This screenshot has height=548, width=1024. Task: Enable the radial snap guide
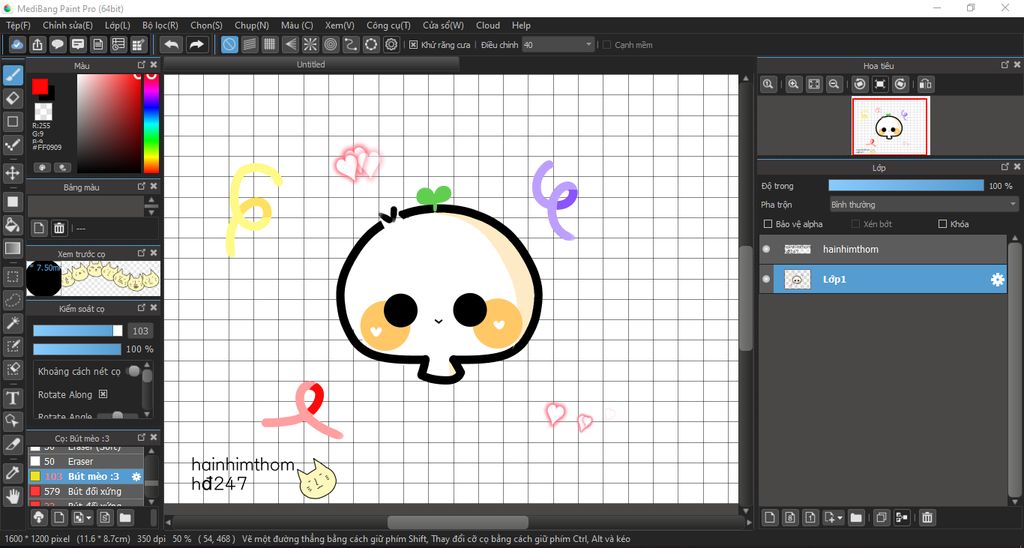pyautogui.click(x=310, y=44)
